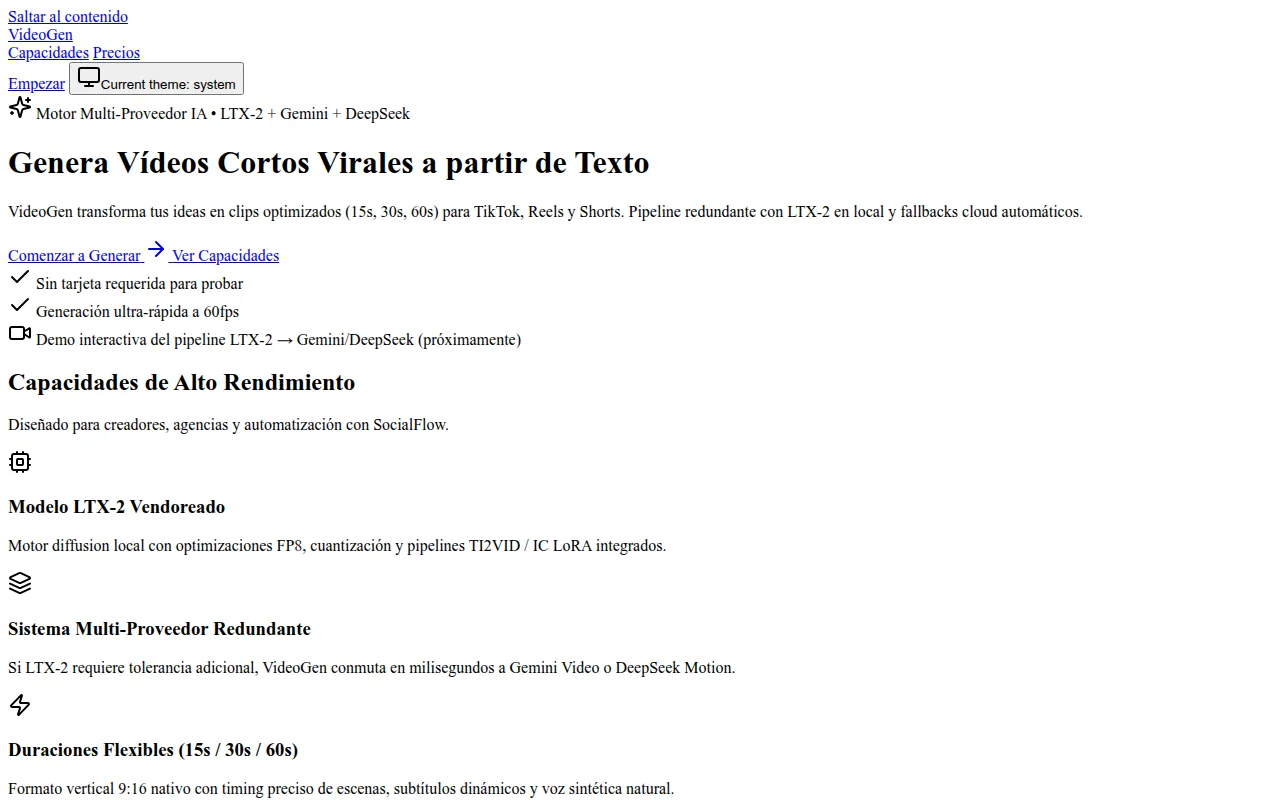Go to Capacidades in the navigation
Screen dimensions: 1280x800
48,52
